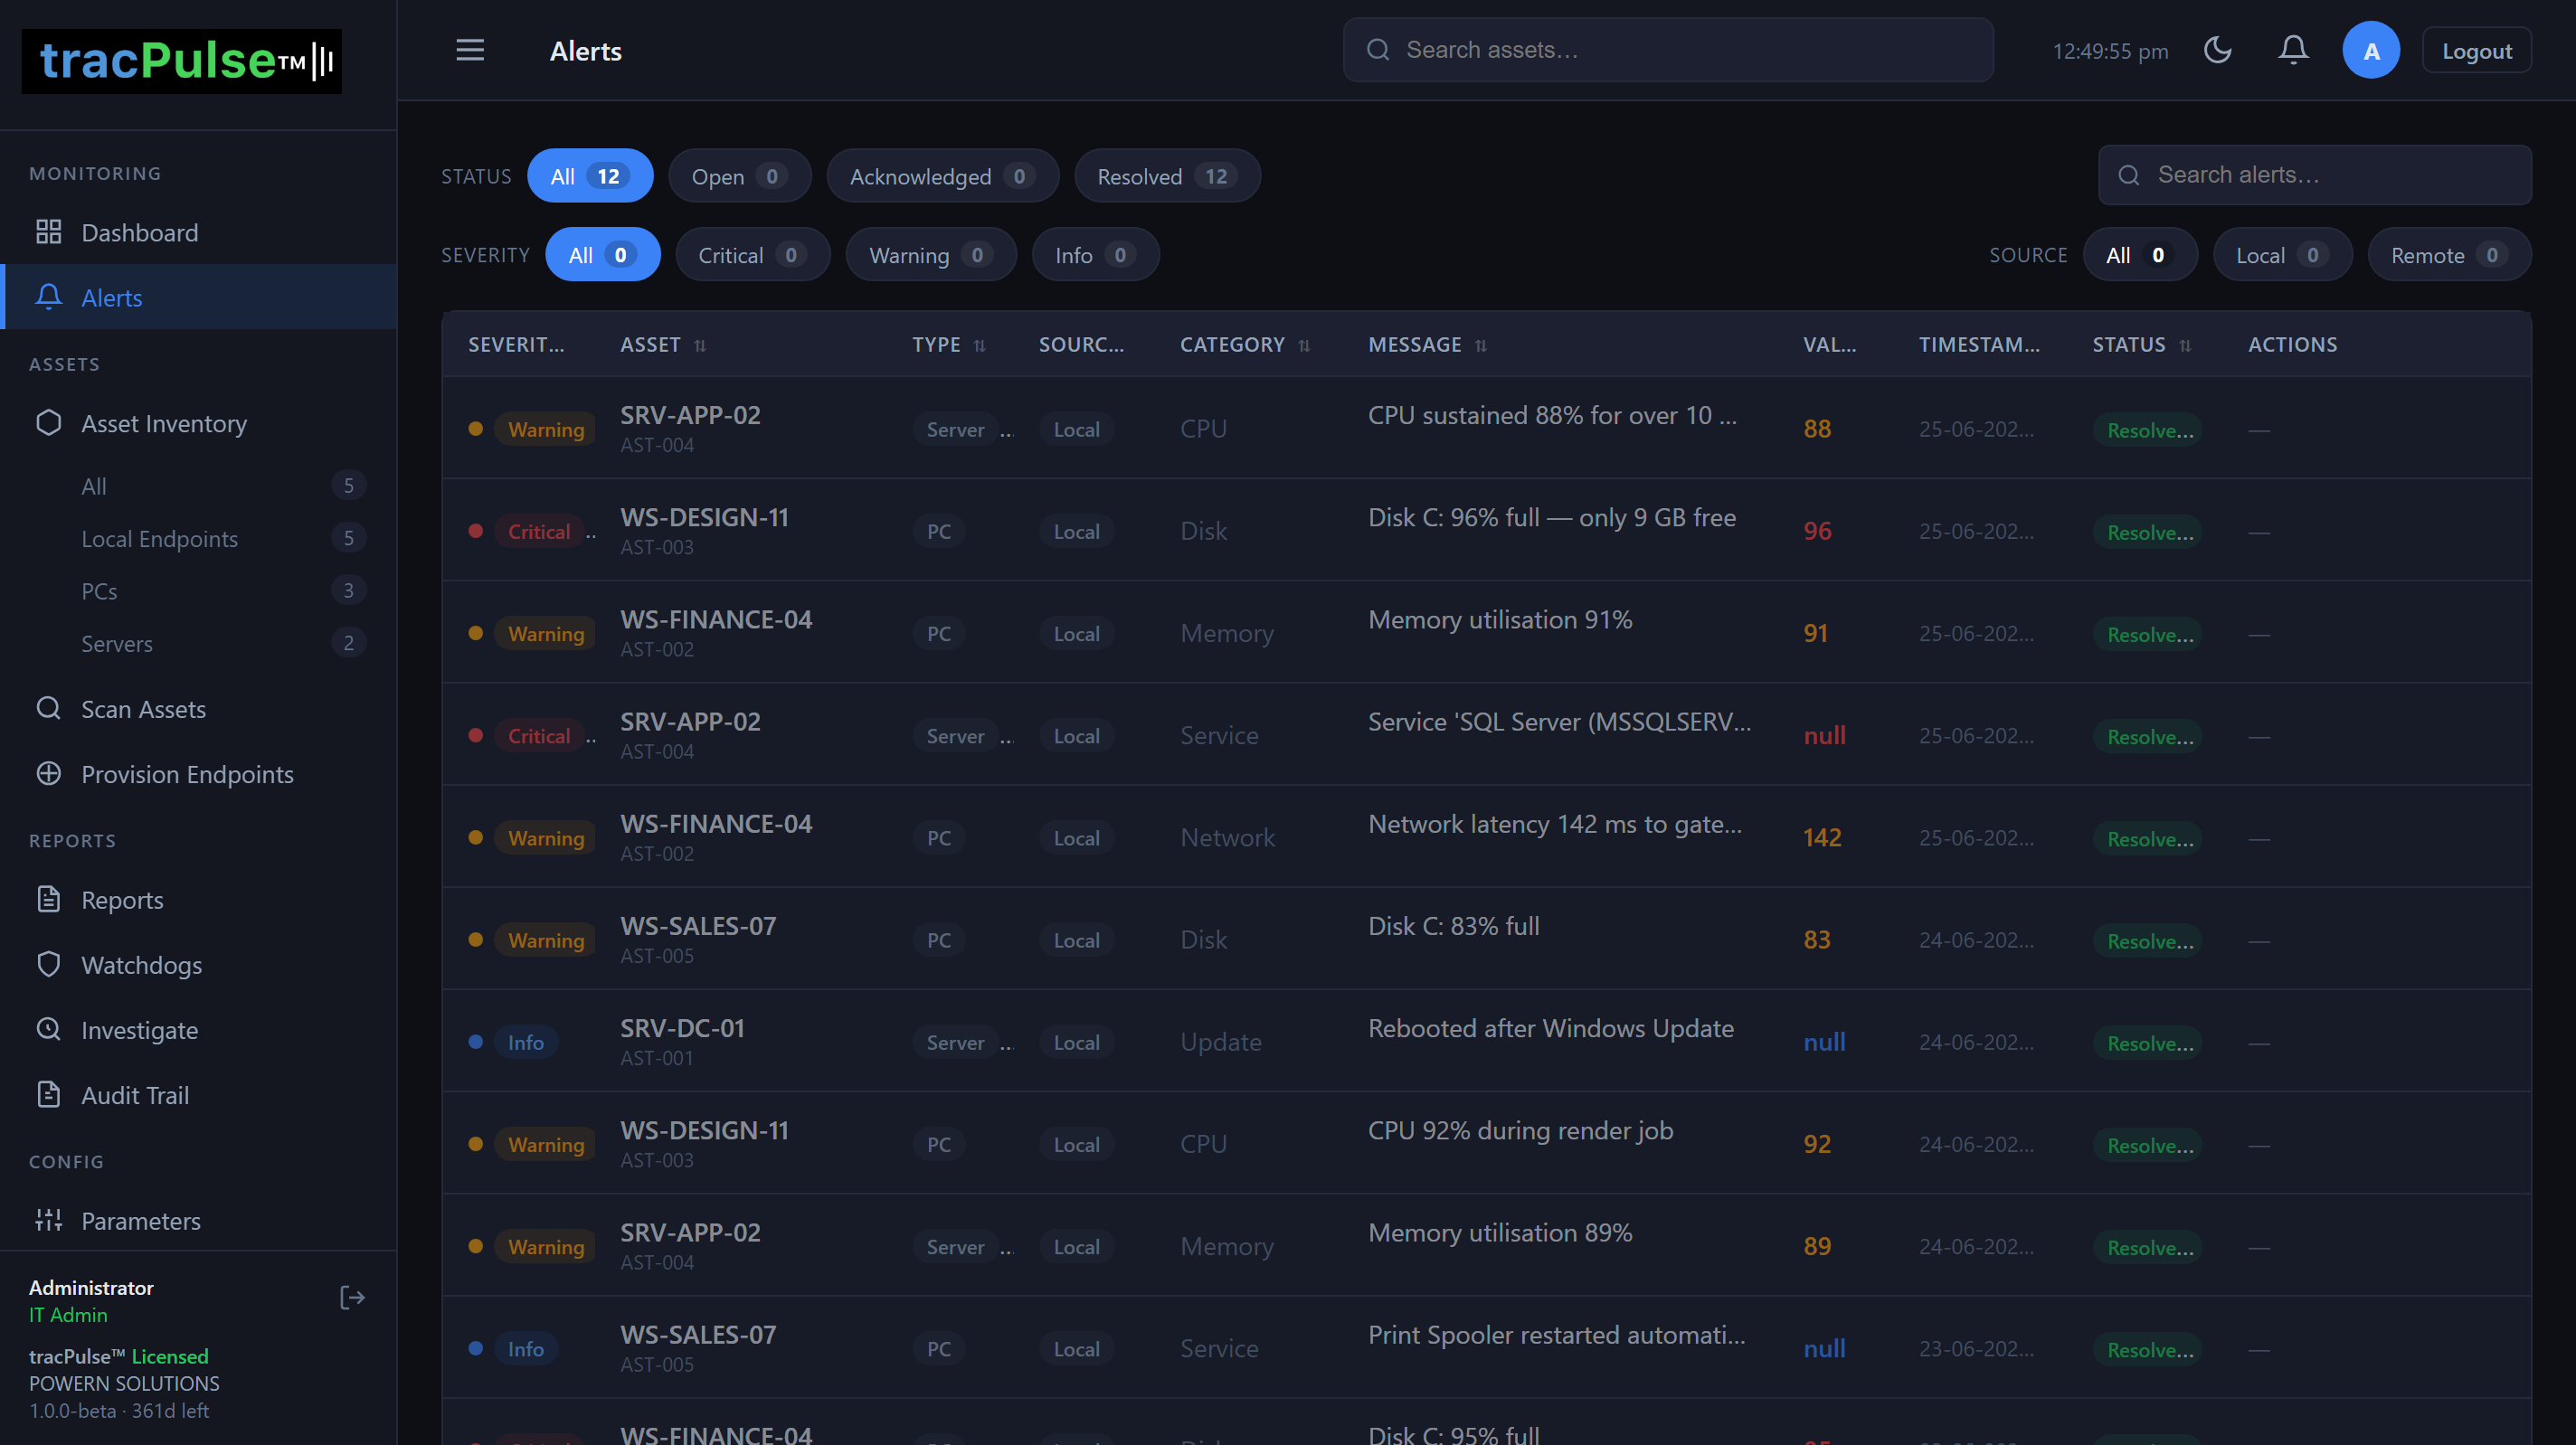The width and height of the screenshot is (2576, 1445).
Task: Select source filter All
Action: (x=2140, y=255)
